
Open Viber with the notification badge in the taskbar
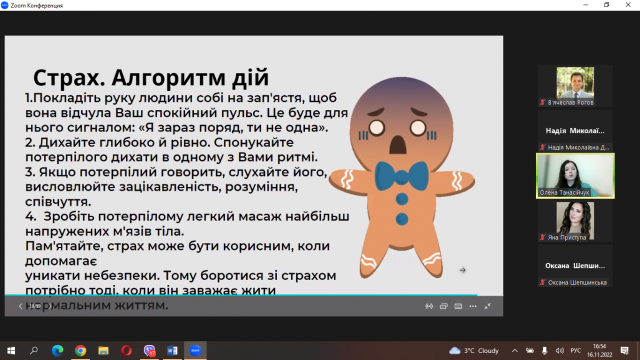(149, 351)
